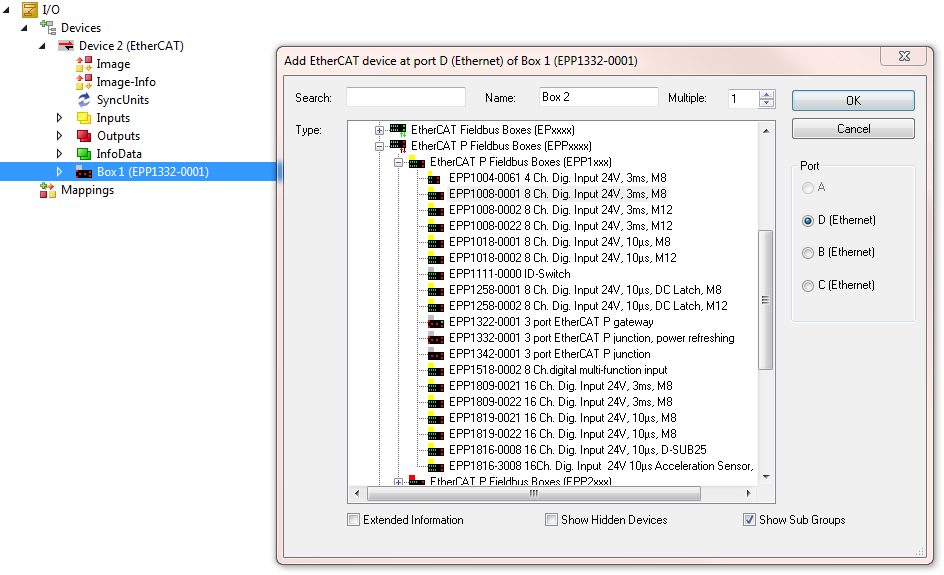The height and width of the screenshot is (575, 944).
Task: Select EPP1258-0002 DC Latch, M12 entry
Action: (588, 306)
